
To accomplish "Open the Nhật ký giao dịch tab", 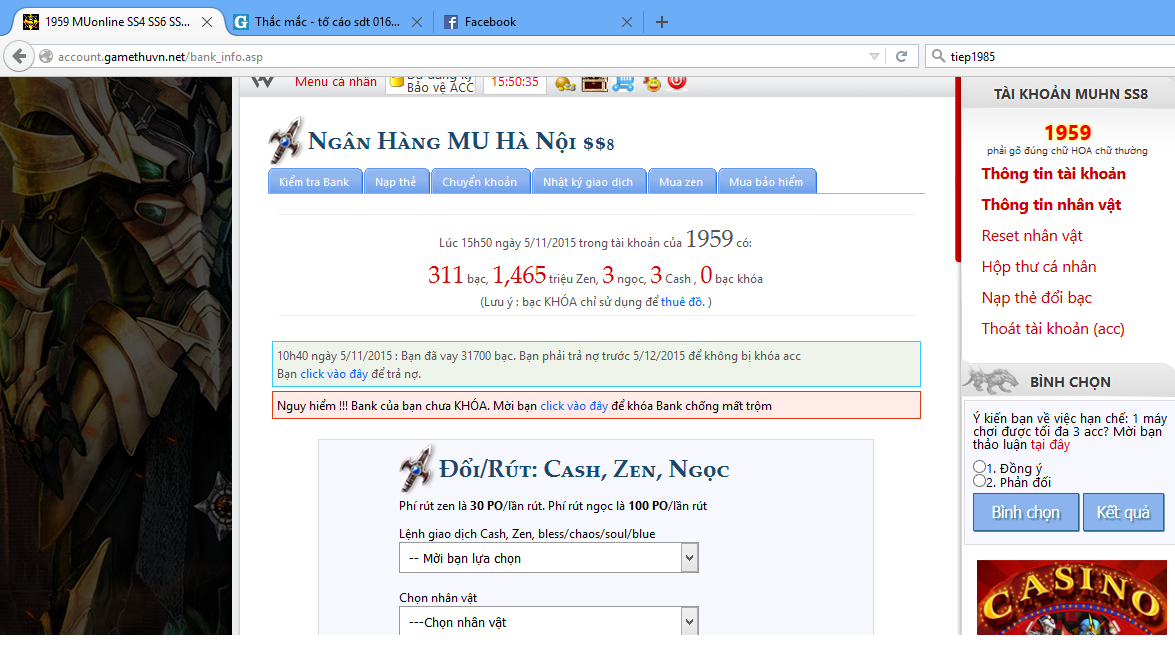I will point(588,181).
